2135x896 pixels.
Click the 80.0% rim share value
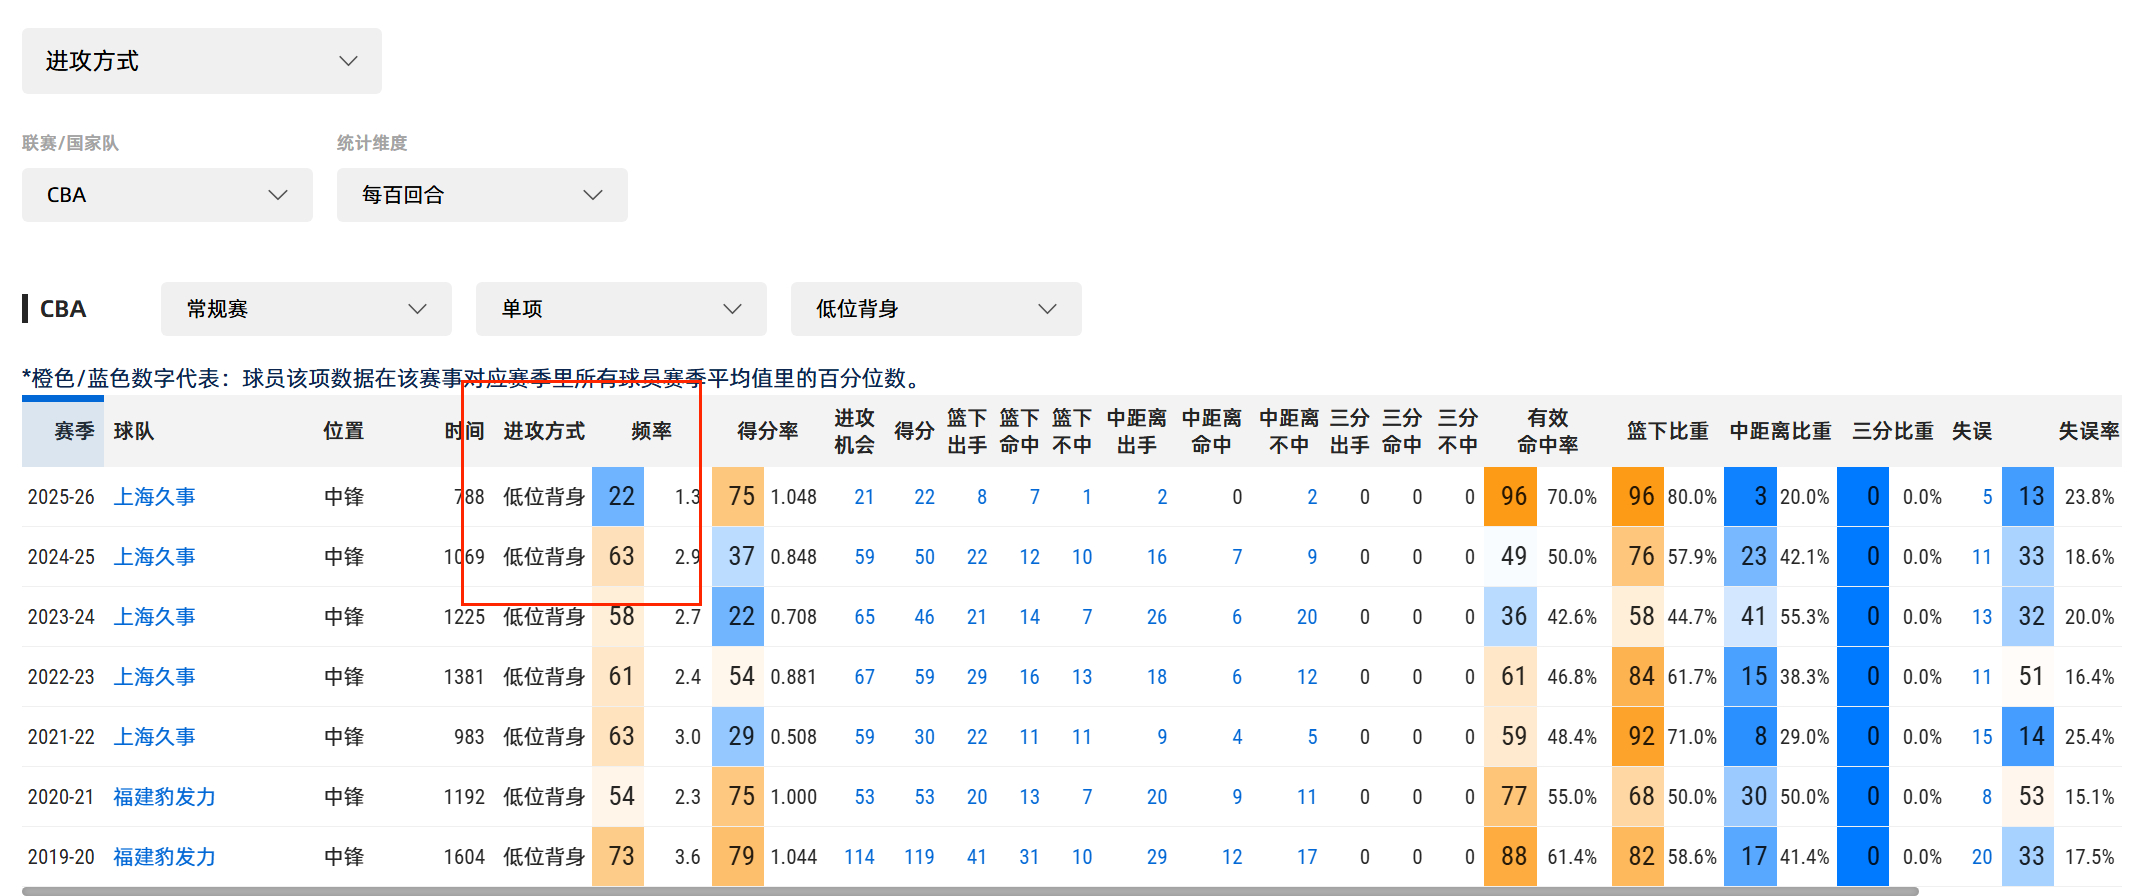pos(1692,497)
